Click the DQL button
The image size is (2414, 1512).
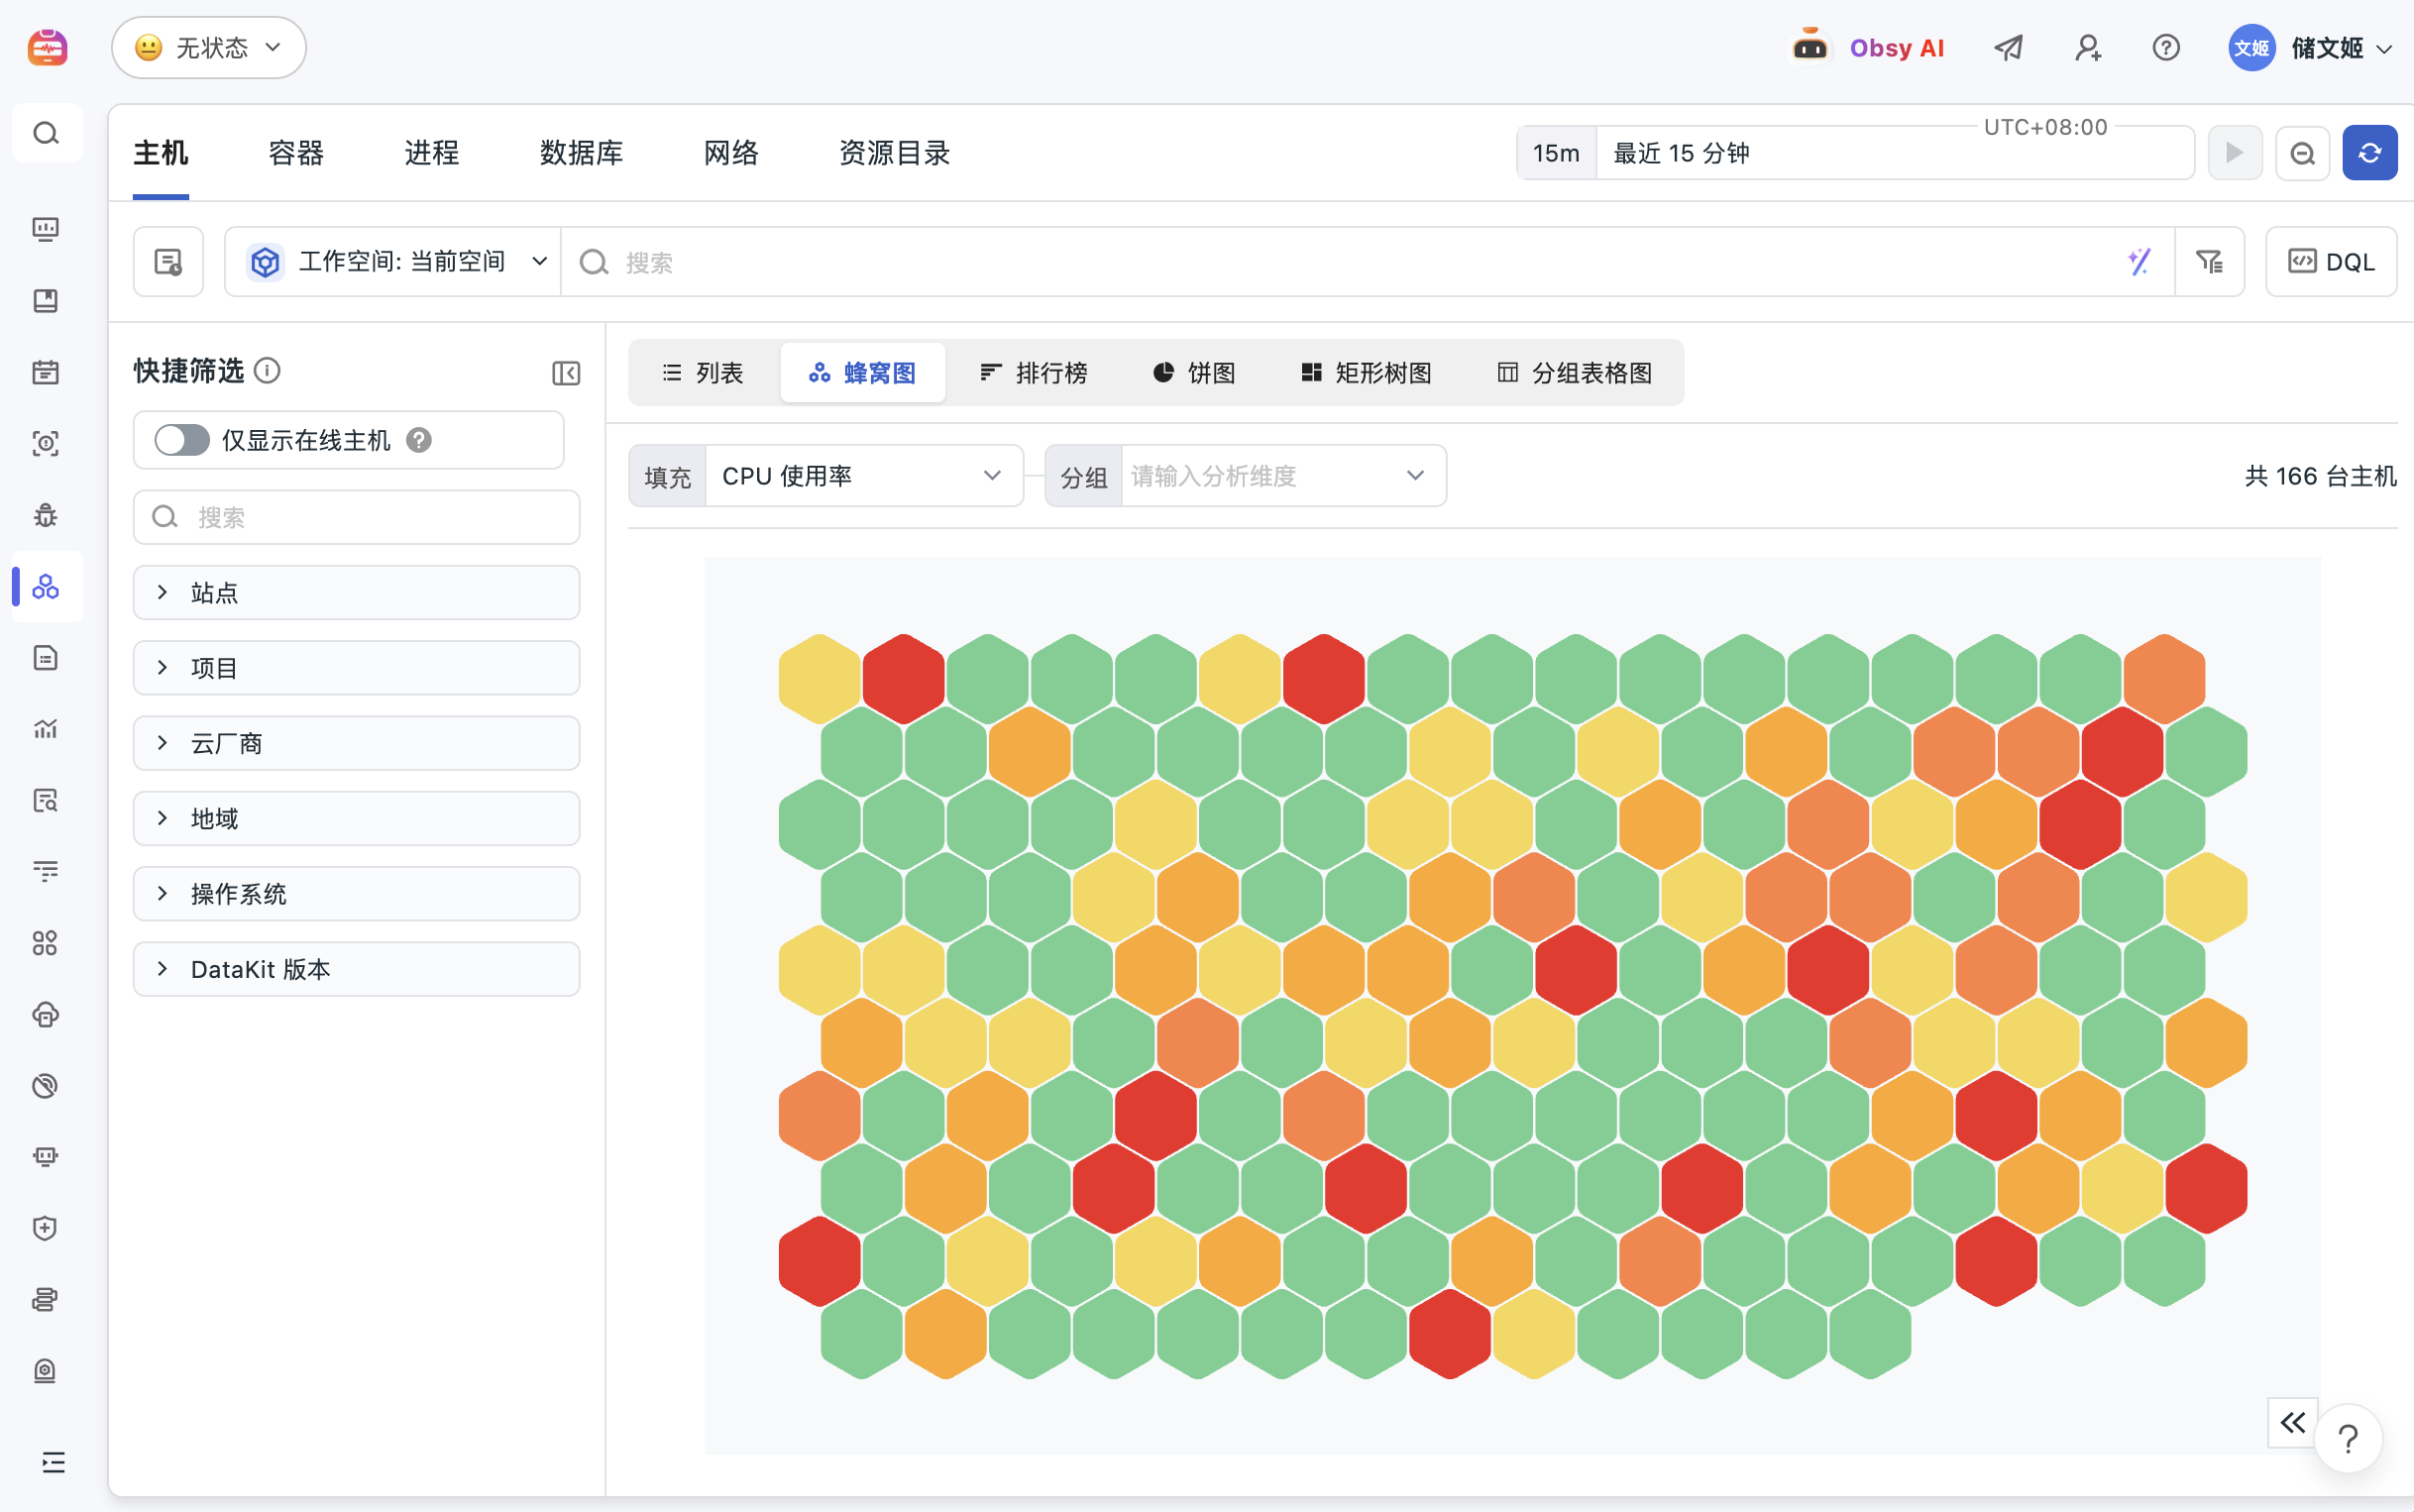2330,262
